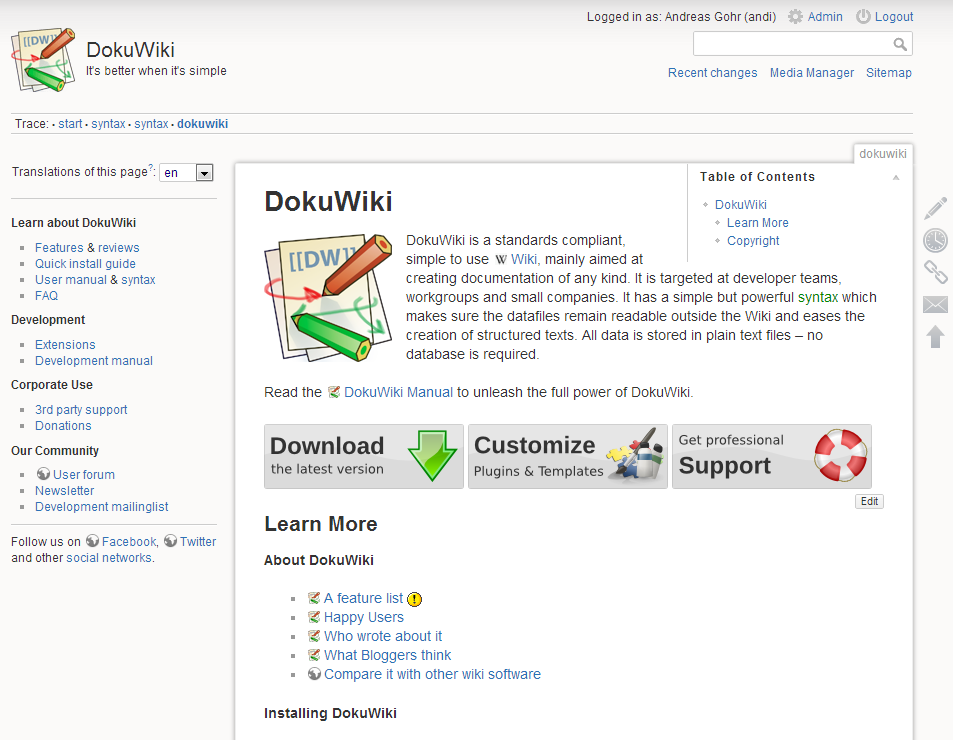
Task: Open Recent changes page
Action: click(712, 73)
